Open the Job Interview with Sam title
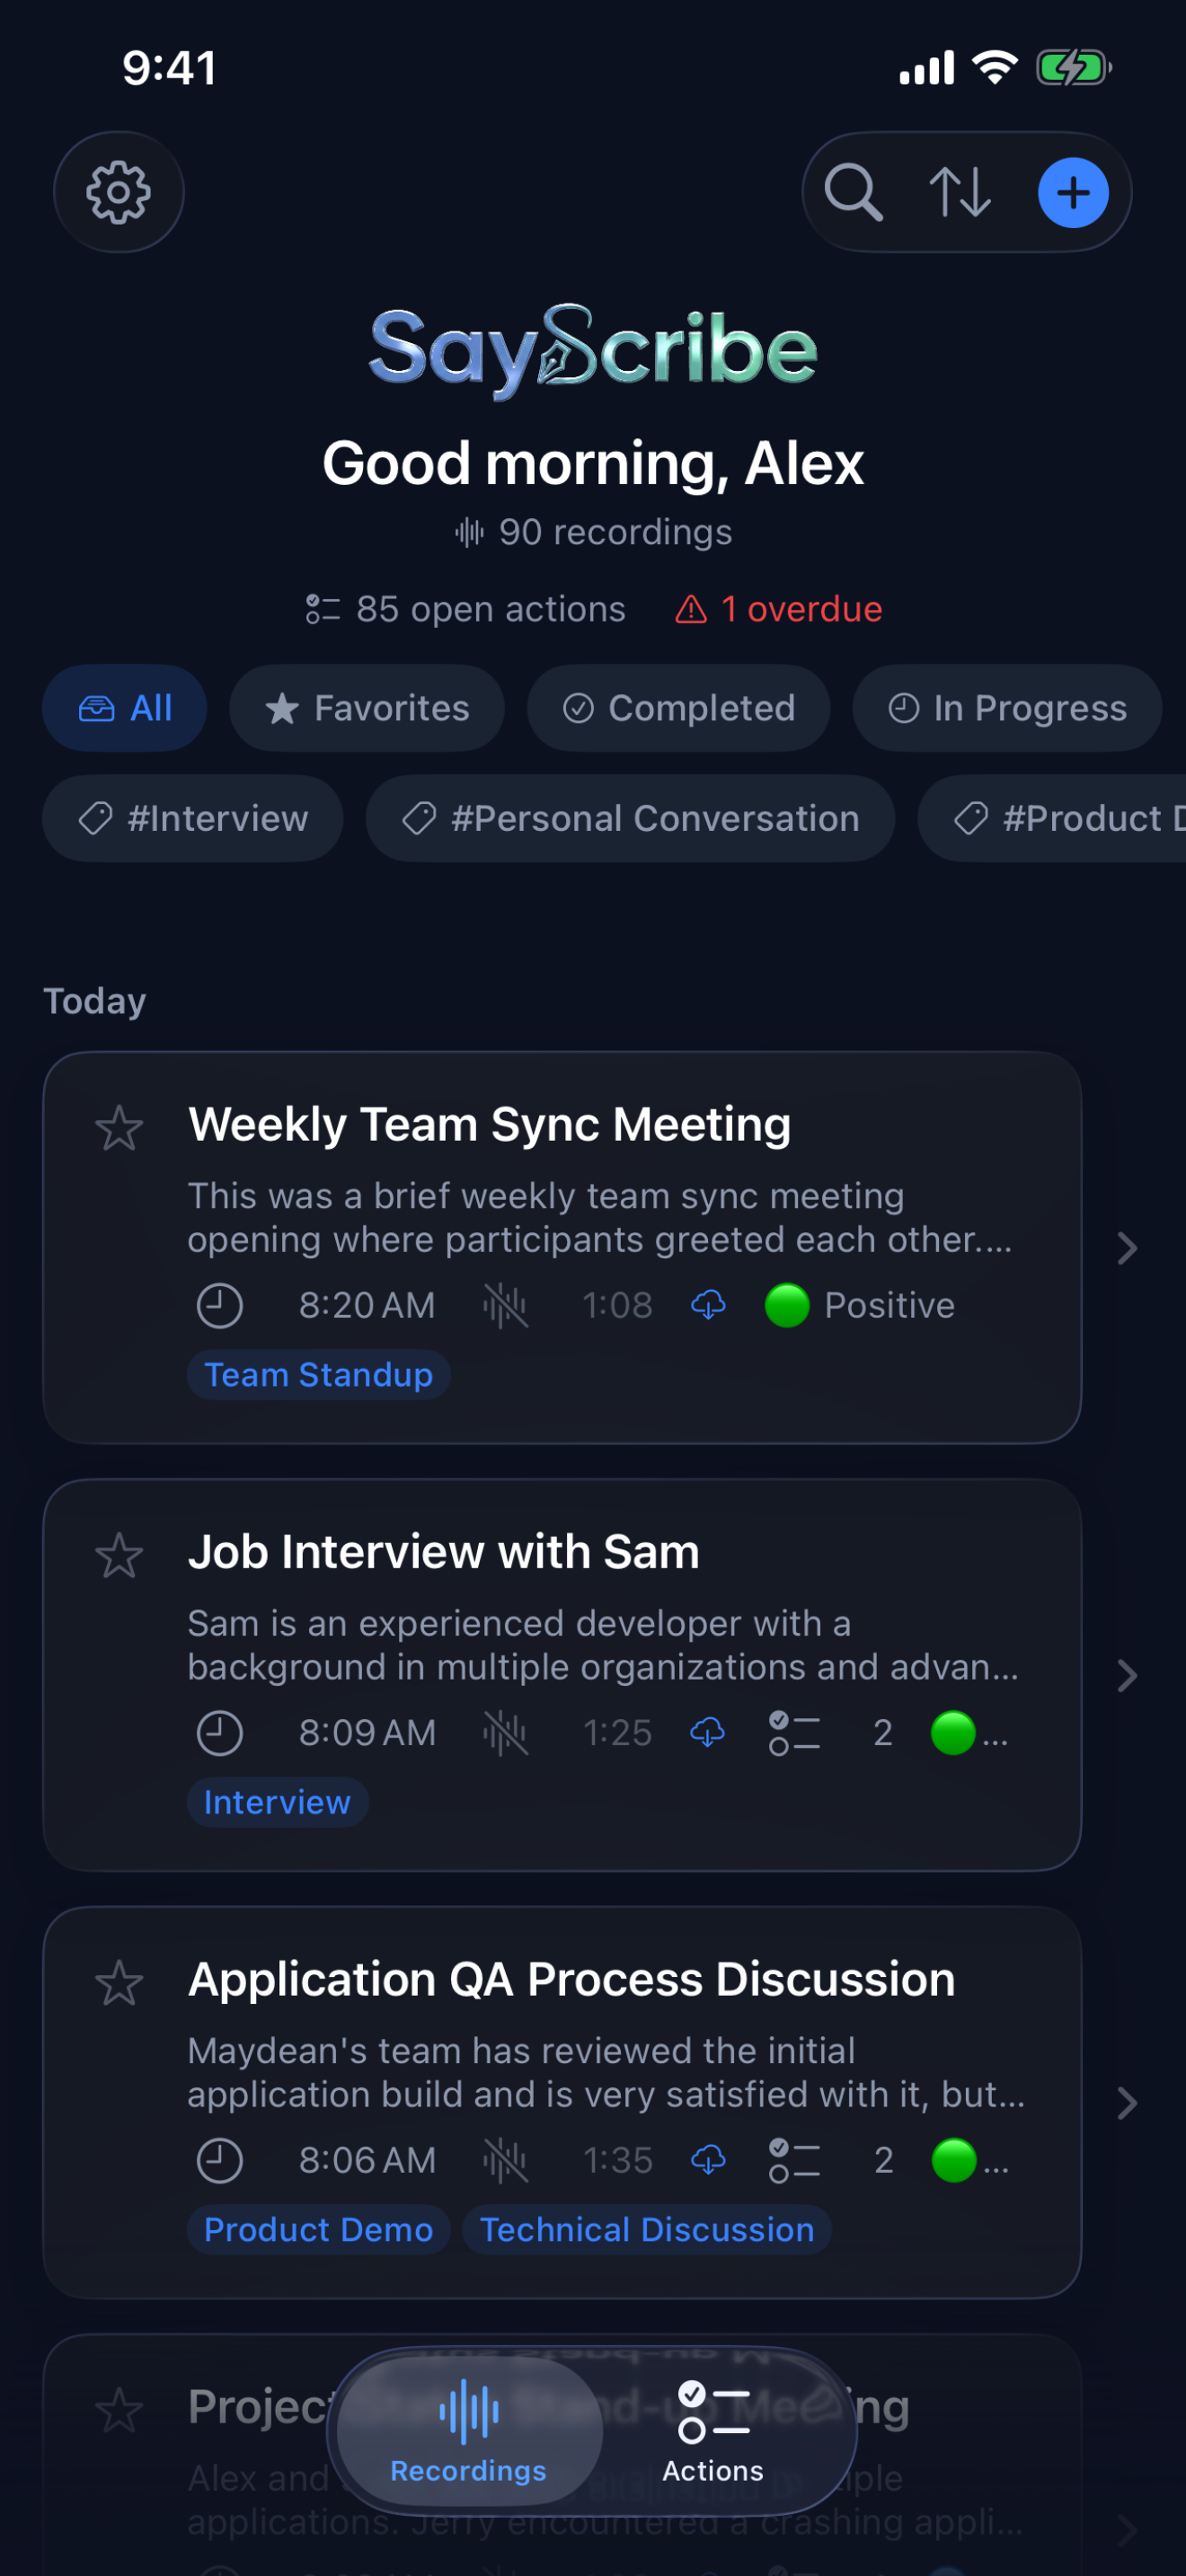This screenshot has height=2576, width=1186. coord(444,1552)
